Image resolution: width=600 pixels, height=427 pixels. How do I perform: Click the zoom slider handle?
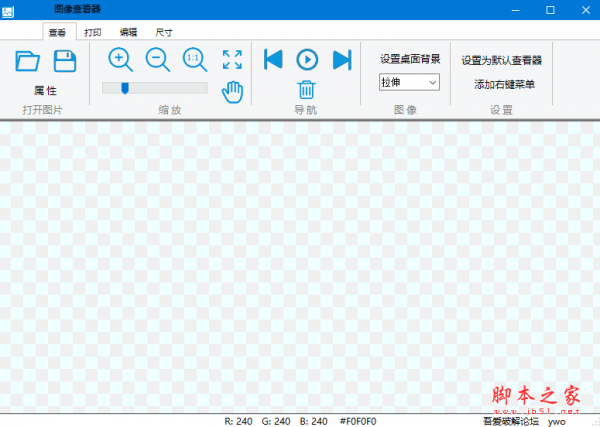coord(125,88)
